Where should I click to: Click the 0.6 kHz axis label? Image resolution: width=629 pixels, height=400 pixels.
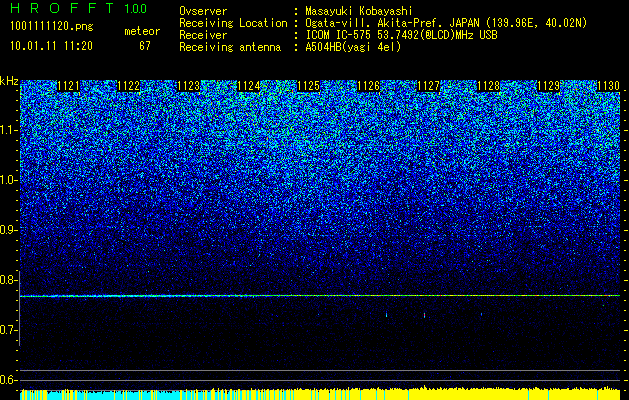point(8,380)
